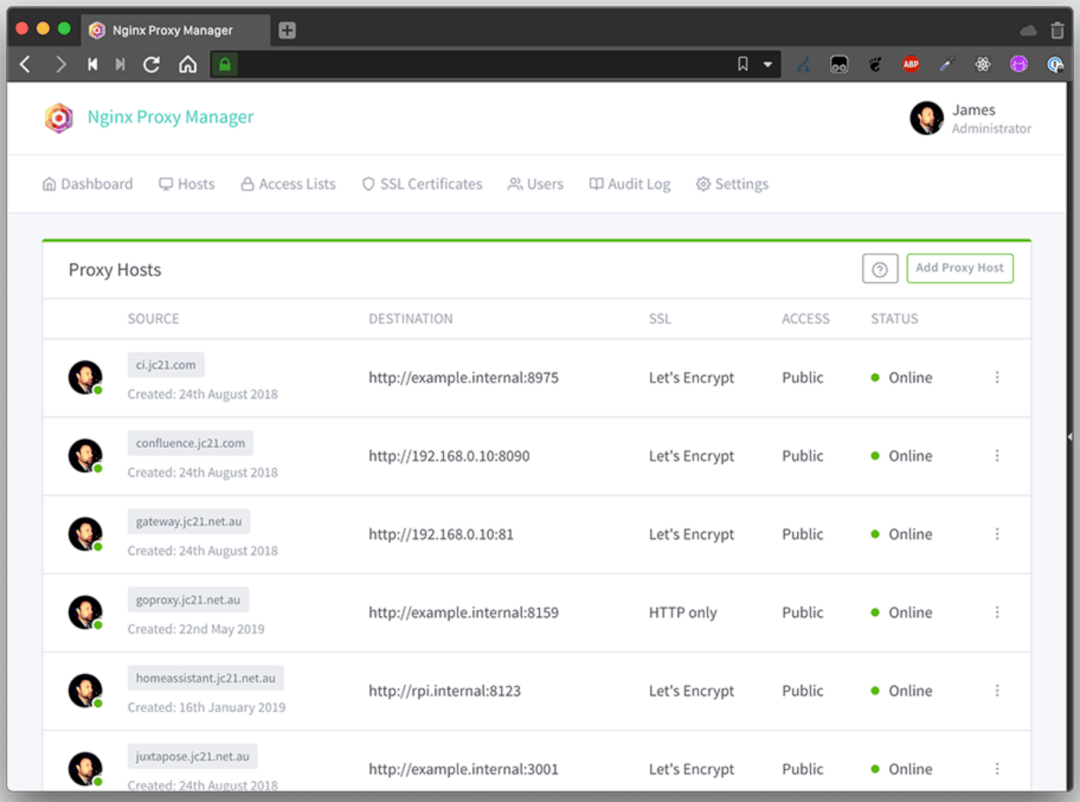Screen dimensions: 1080x802
Task: Go to the browser home icon
Action: (x=187, y=64)
